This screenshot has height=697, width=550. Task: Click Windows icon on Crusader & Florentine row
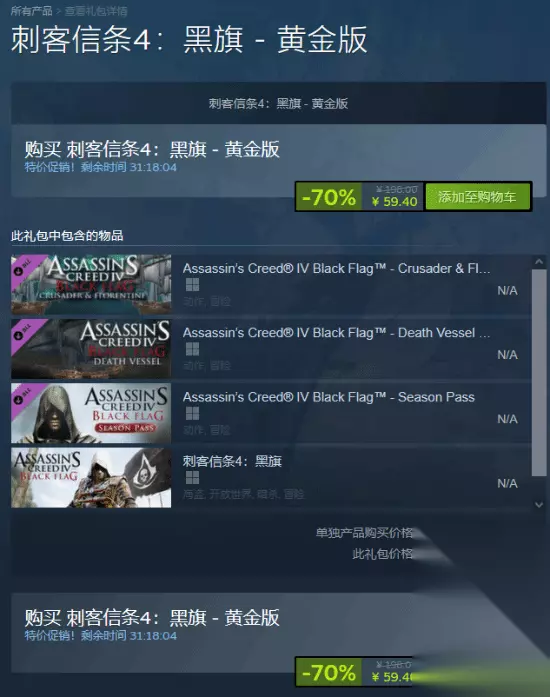(192, 284)
